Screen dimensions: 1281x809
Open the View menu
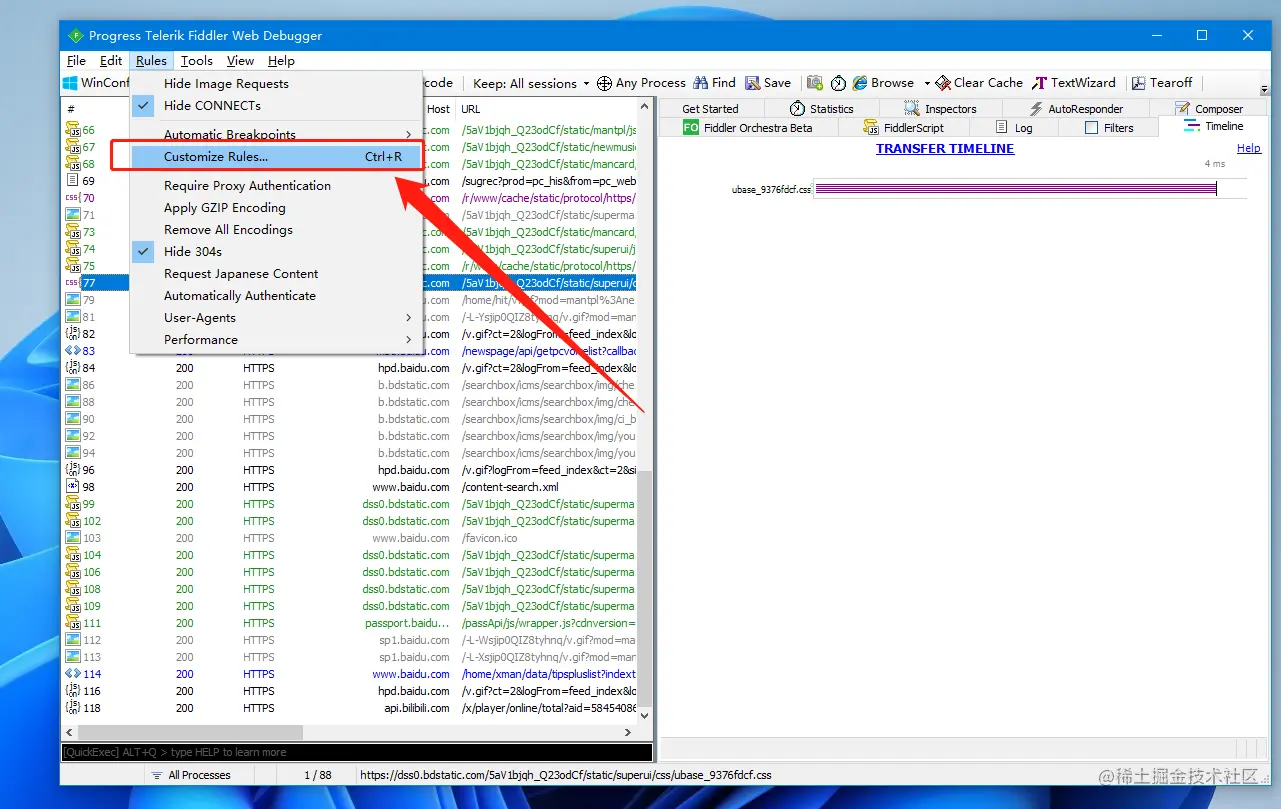(240, 61)
